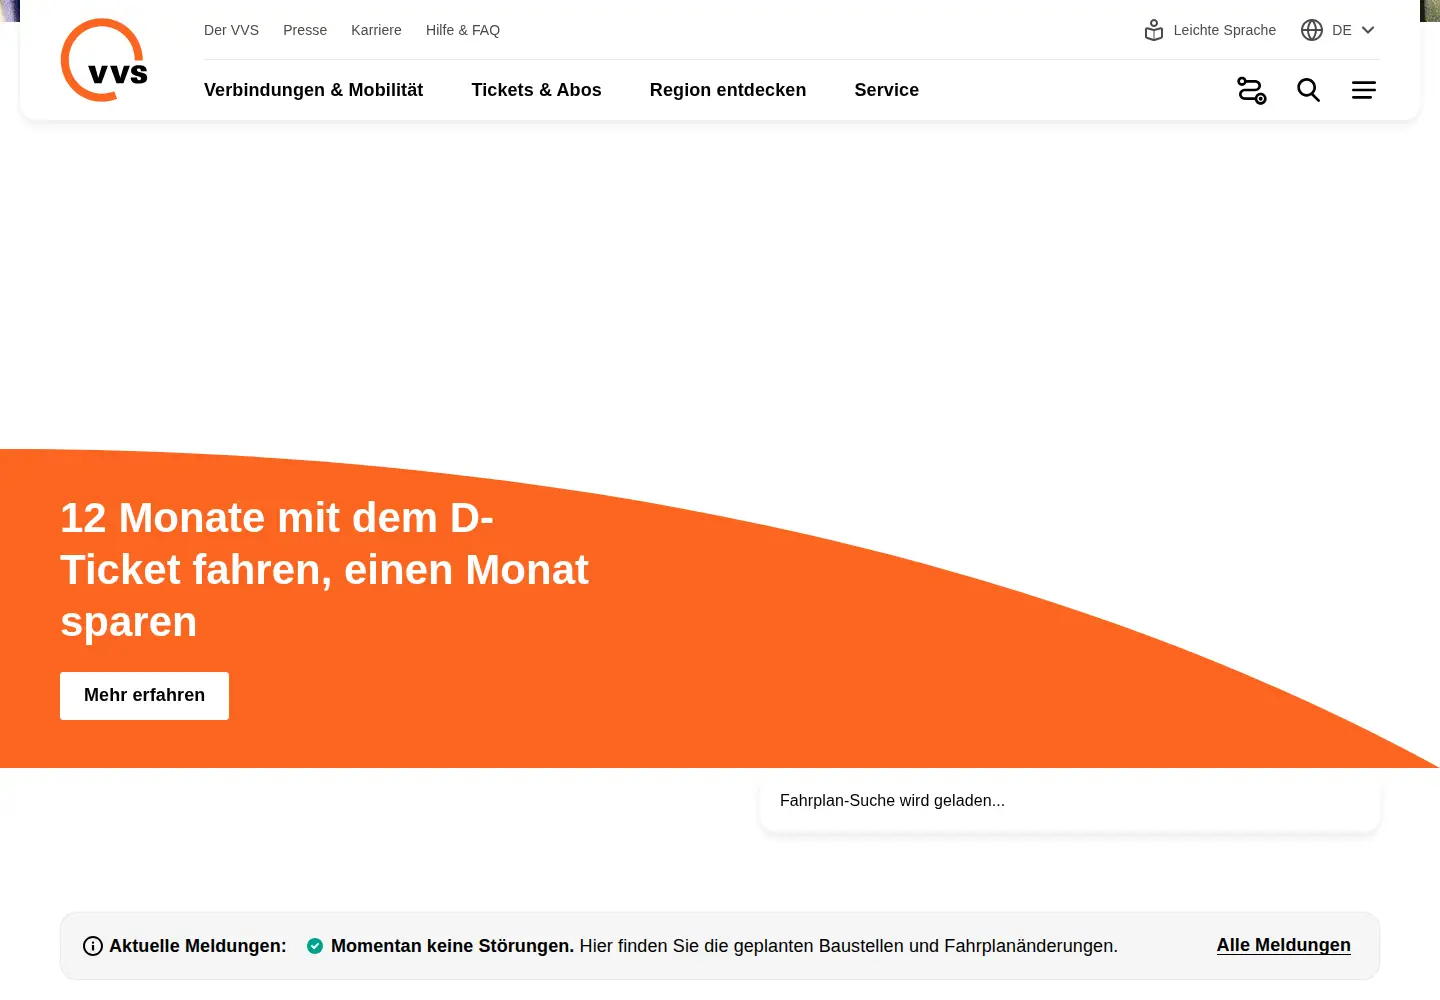This screenshot has height=1000, width=1440.
Task: Open Verbindungen & Mobilität menu
Action: coord(314,90)
